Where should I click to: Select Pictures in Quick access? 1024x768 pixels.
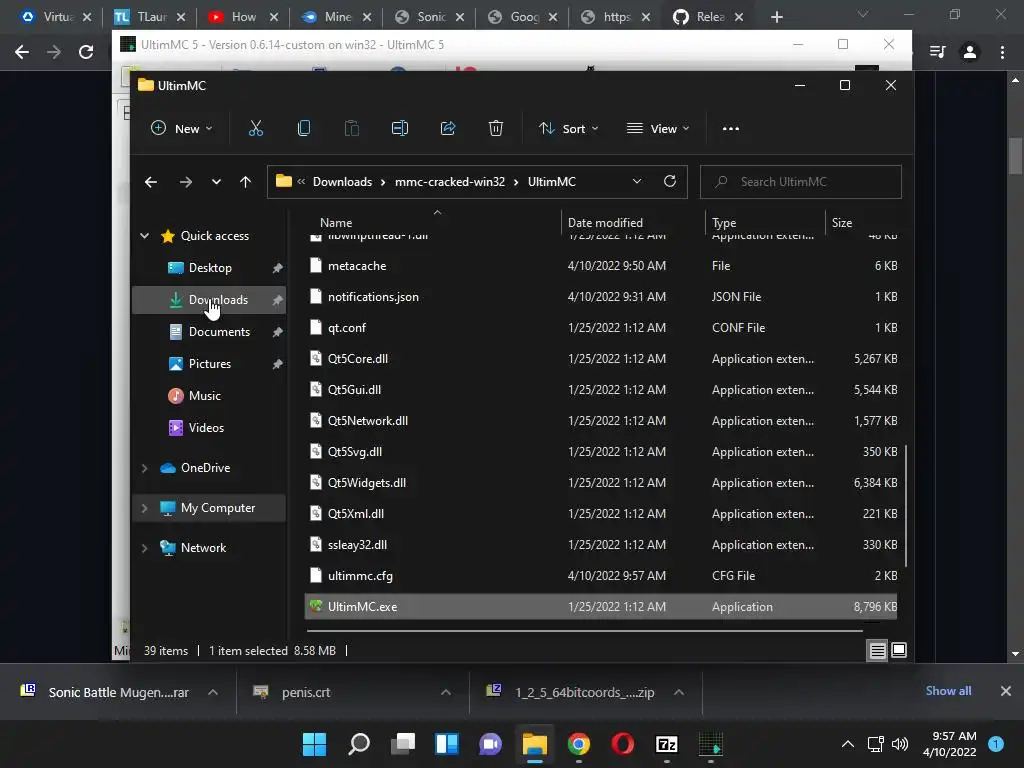pyautogui.click(x=210, y=364)
